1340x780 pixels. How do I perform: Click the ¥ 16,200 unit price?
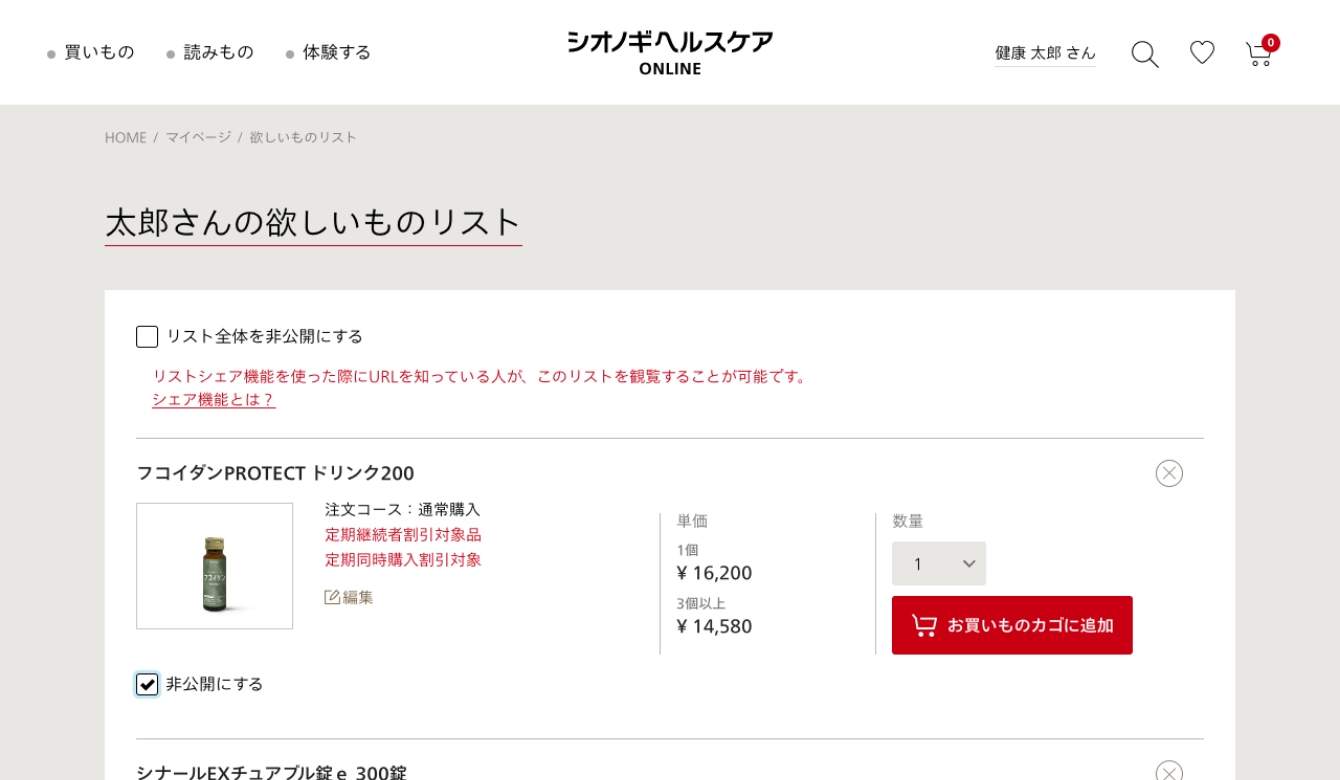(714, 573)
